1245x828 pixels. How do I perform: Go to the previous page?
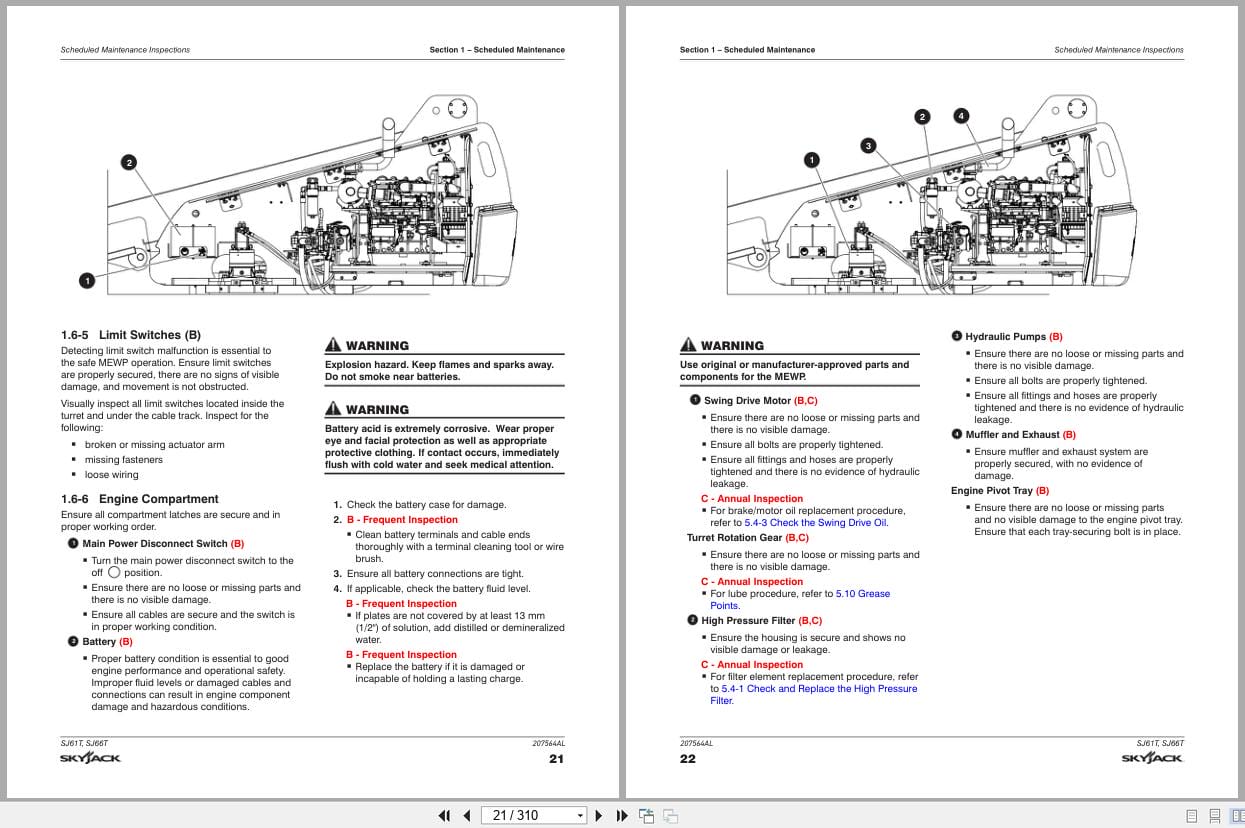click(466, 815)
